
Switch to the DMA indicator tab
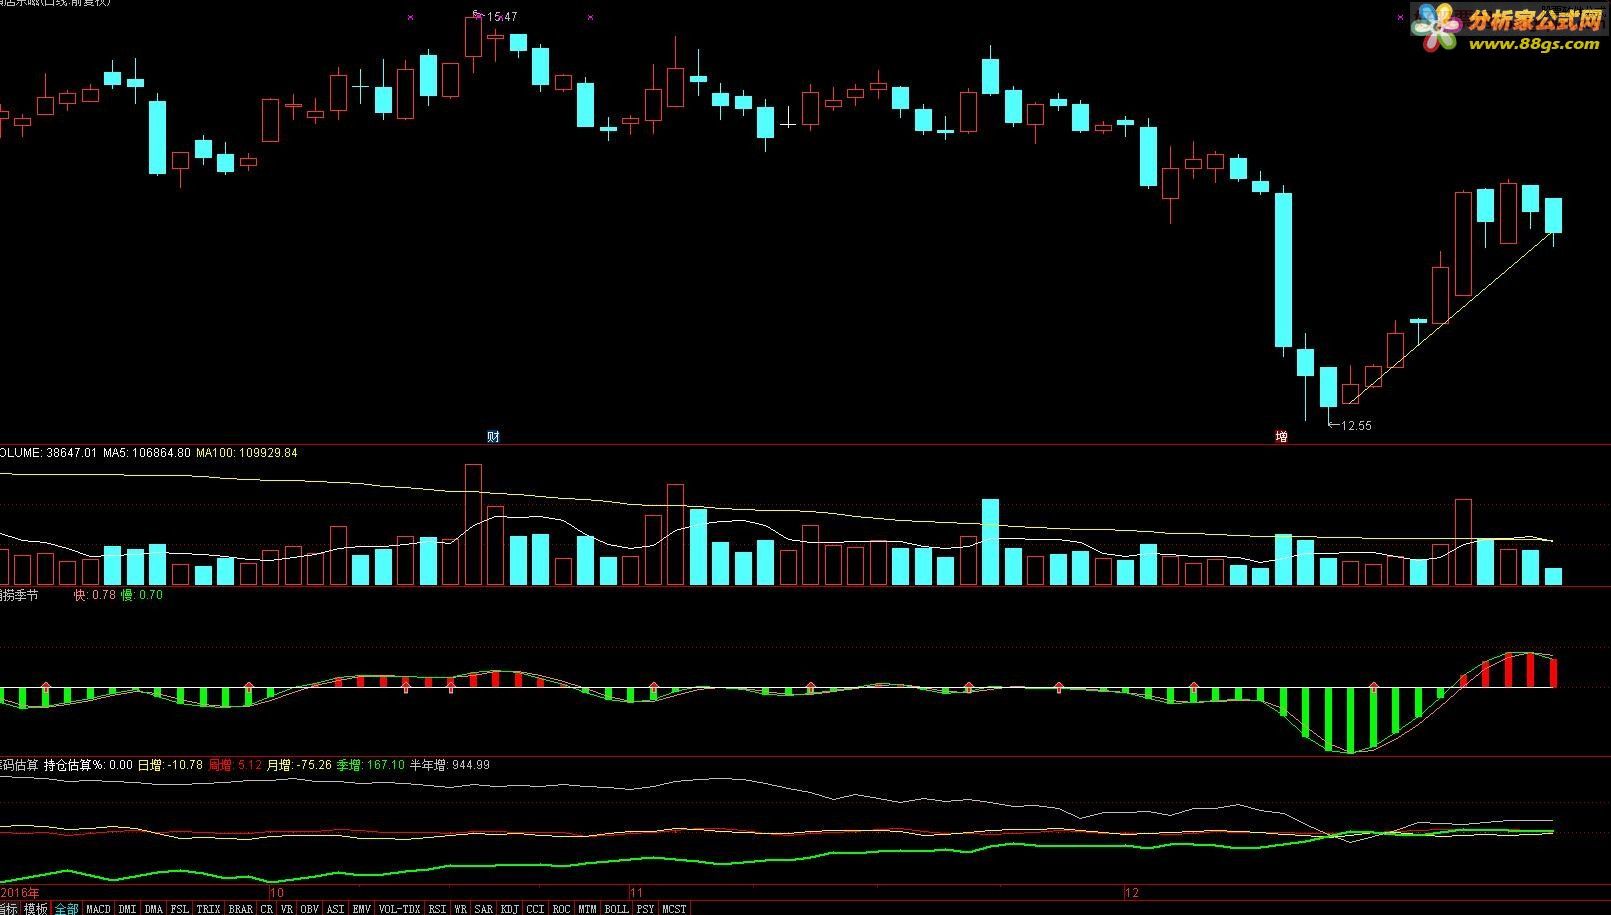[x=153, y=909]
